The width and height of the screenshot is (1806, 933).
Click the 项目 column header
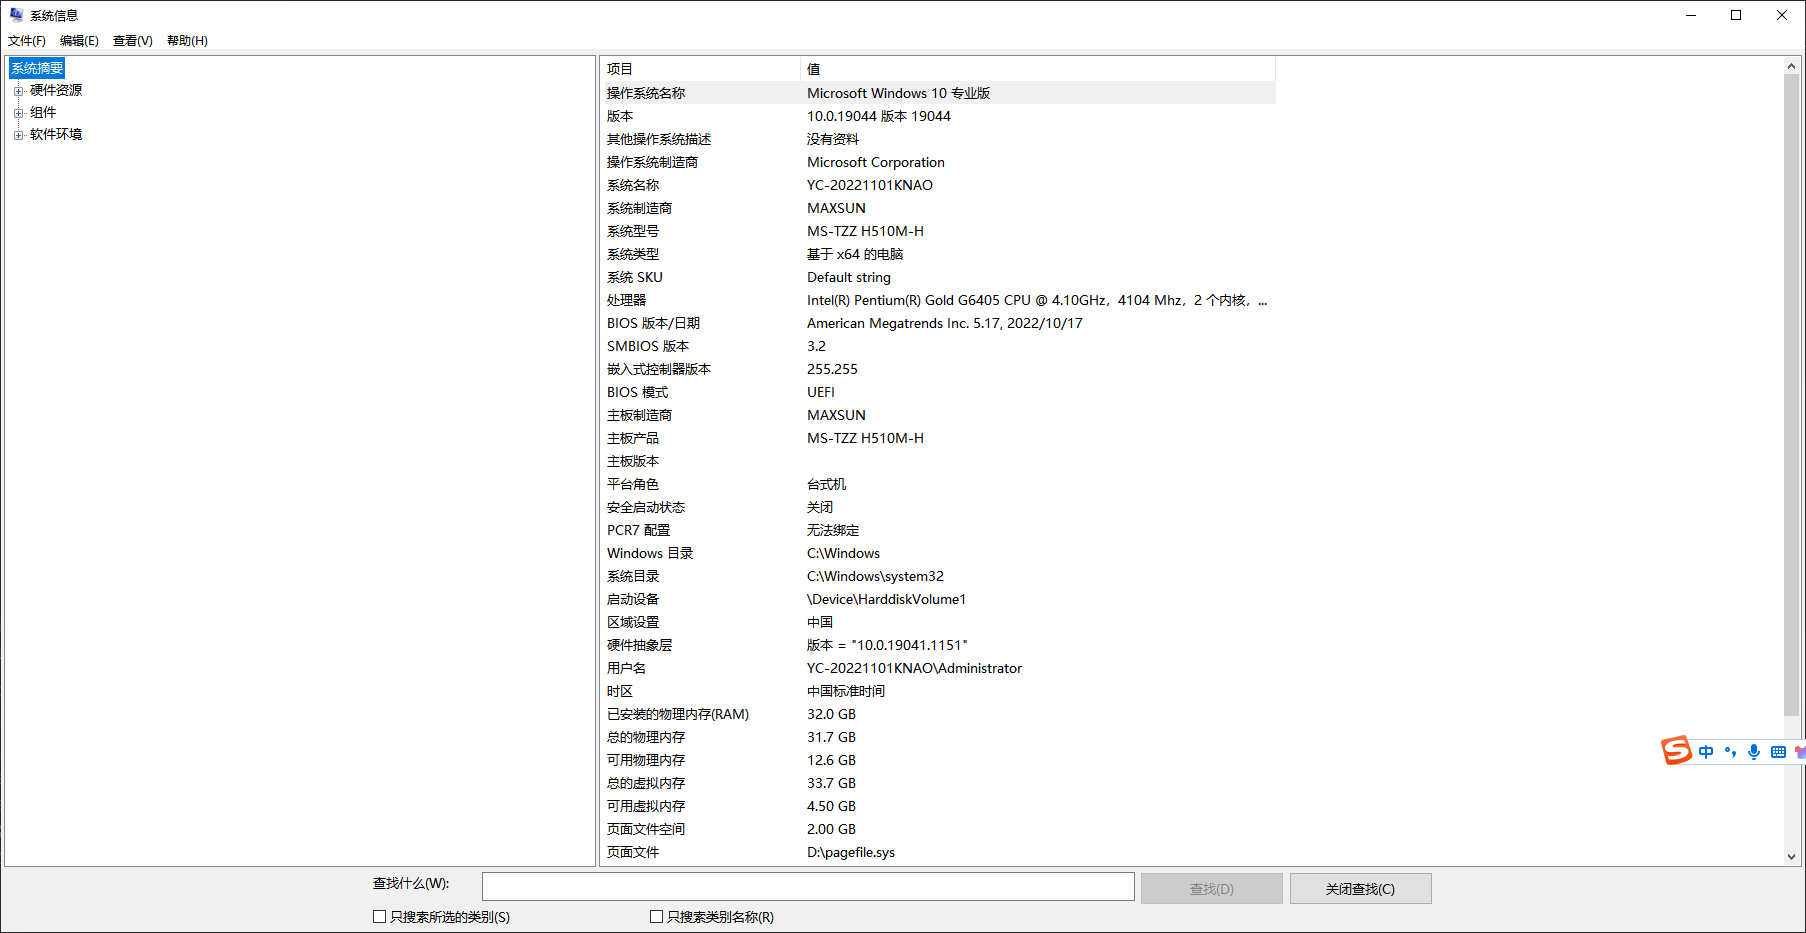coord(700,69)
